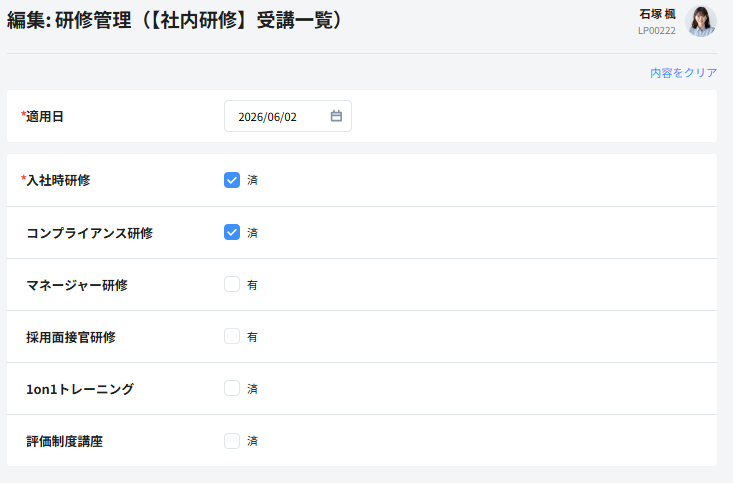Image resolution: width=733 pixels, height=483 pixels.
Task: Click the 済 label beside コンプライアンス研修
Action: click(x=252, y=233)
